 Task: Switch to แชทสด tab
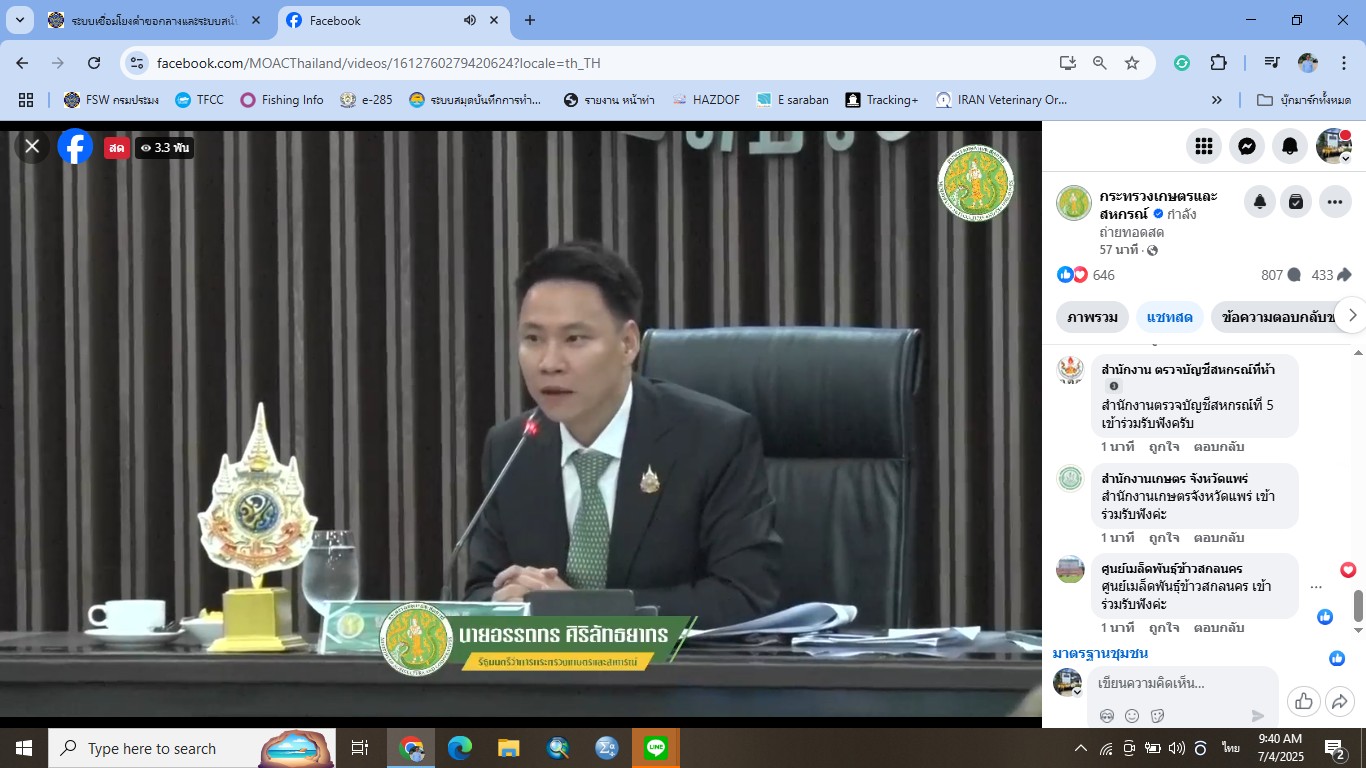[x=1170, y=317]
